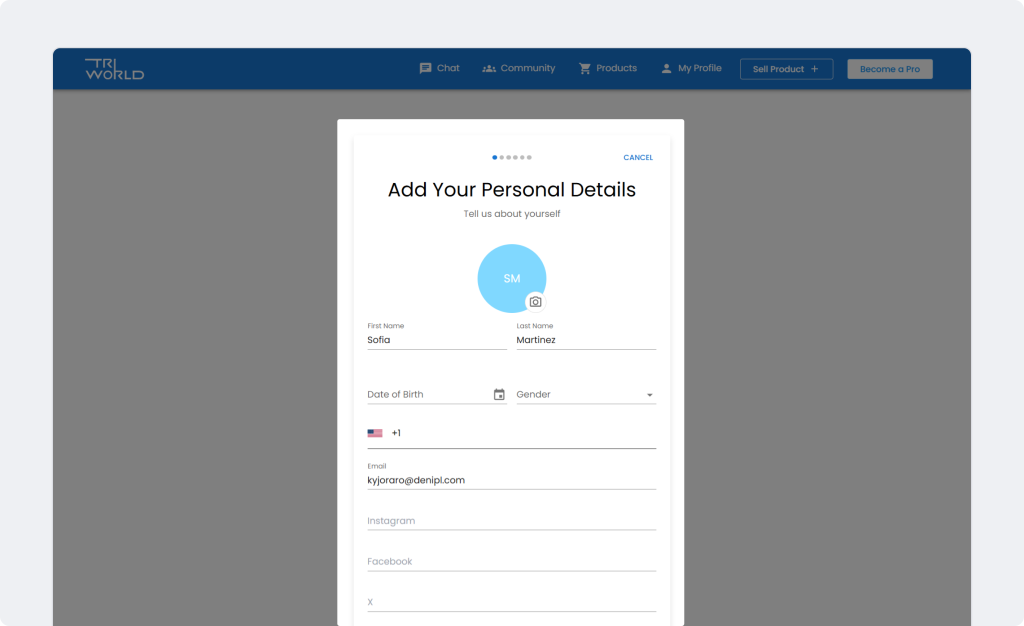Viewport: 1024px width, 626px height.
Task: Click the first step progress dot
Action: (494, 158)
